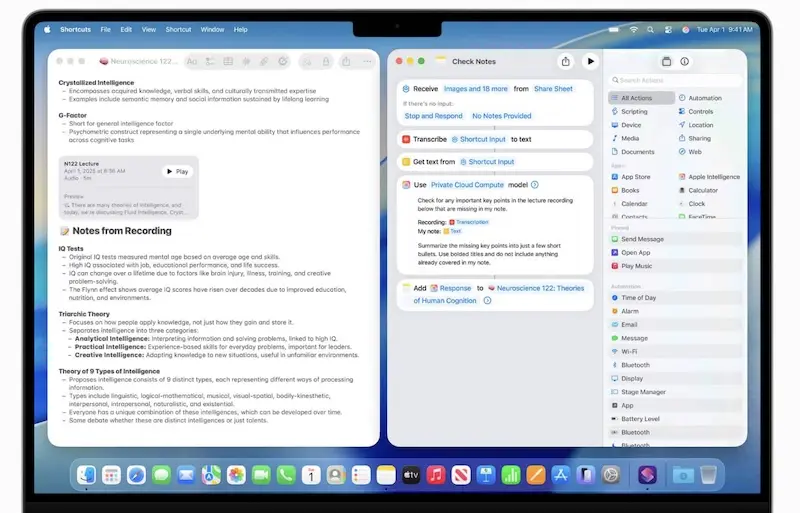Choose the Stage Manager automation
This screenshot has height=513, width=800.
click(x=676, y=392)
